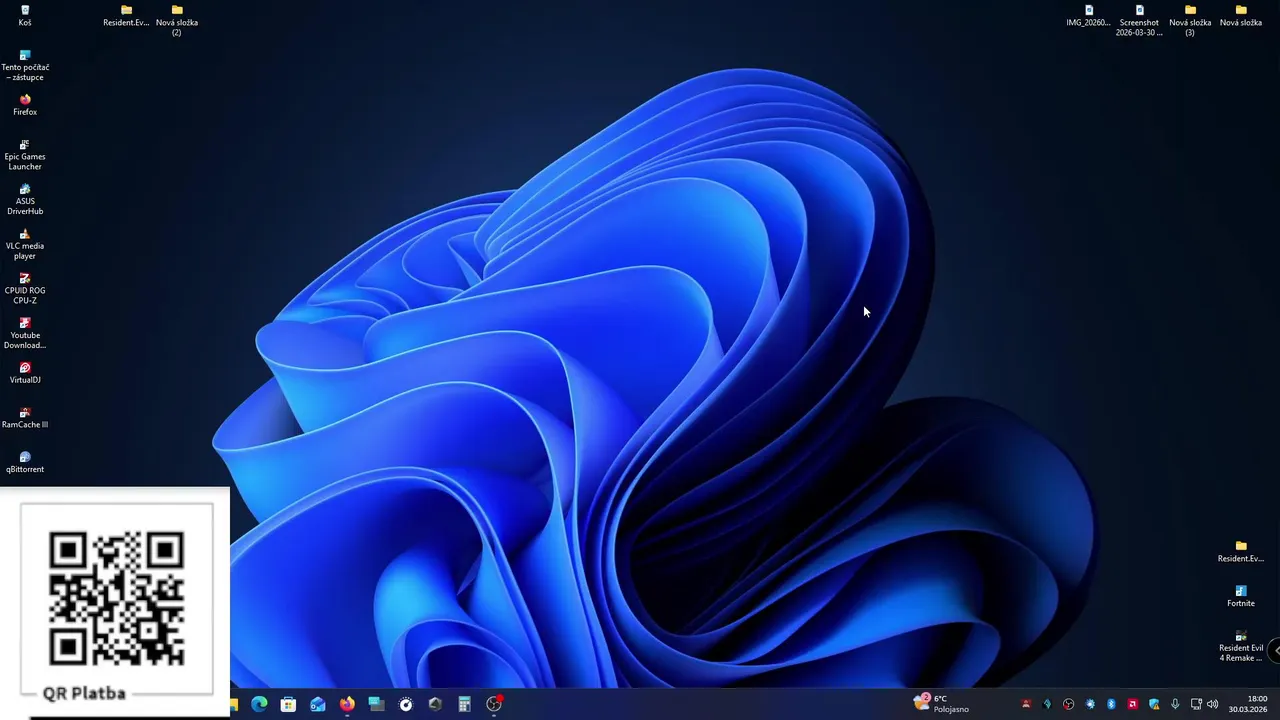1280x720 pixels.
Task: Open the Outlook mail taskbar icon
Action: (x=318, y=704)
